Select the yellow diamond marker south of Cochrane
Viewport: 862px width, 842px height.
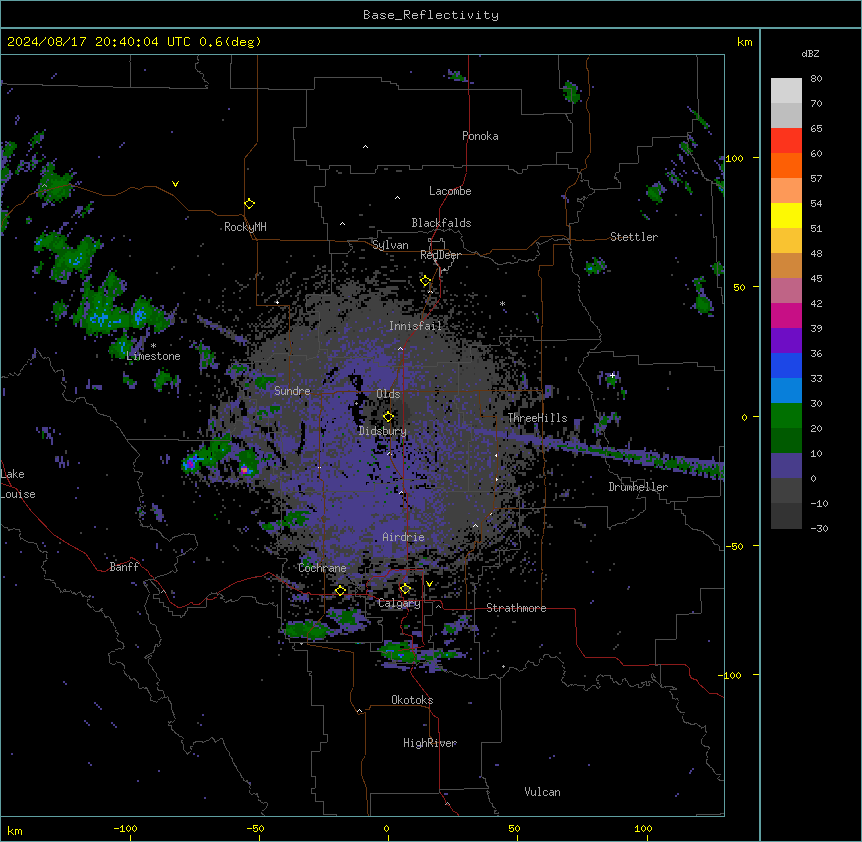340,591
